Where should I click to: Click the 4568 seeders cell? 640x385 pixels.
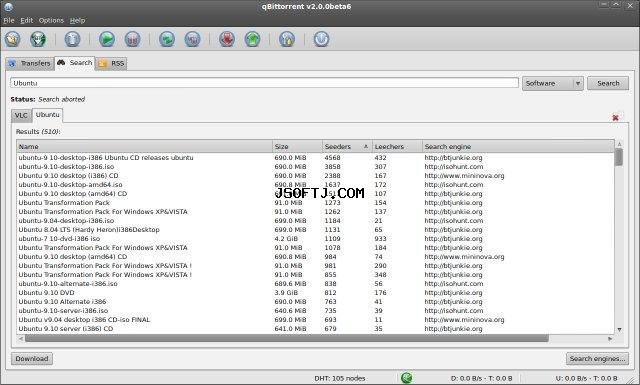click(332, 158)
